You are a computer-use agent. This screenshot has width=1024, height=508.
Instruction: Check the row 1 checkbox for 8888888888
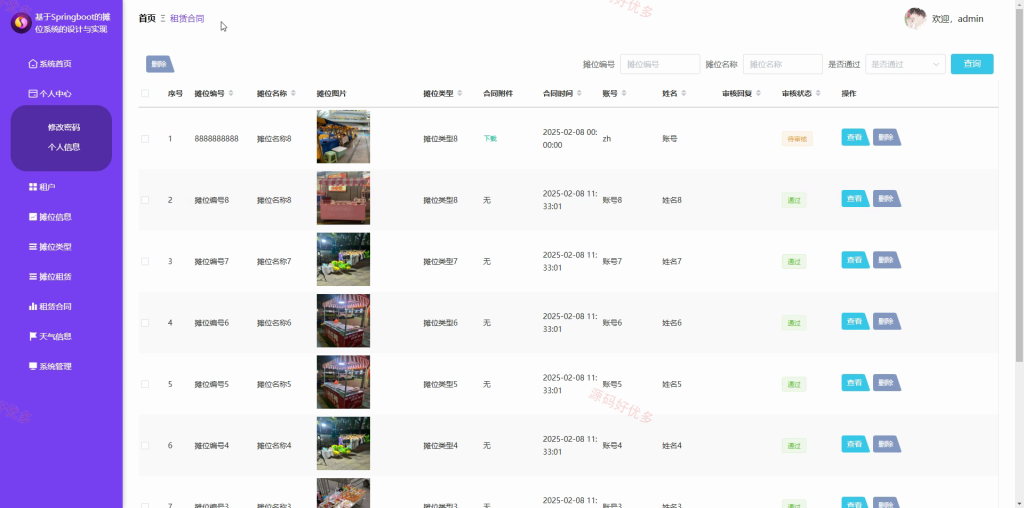(145, 139)
